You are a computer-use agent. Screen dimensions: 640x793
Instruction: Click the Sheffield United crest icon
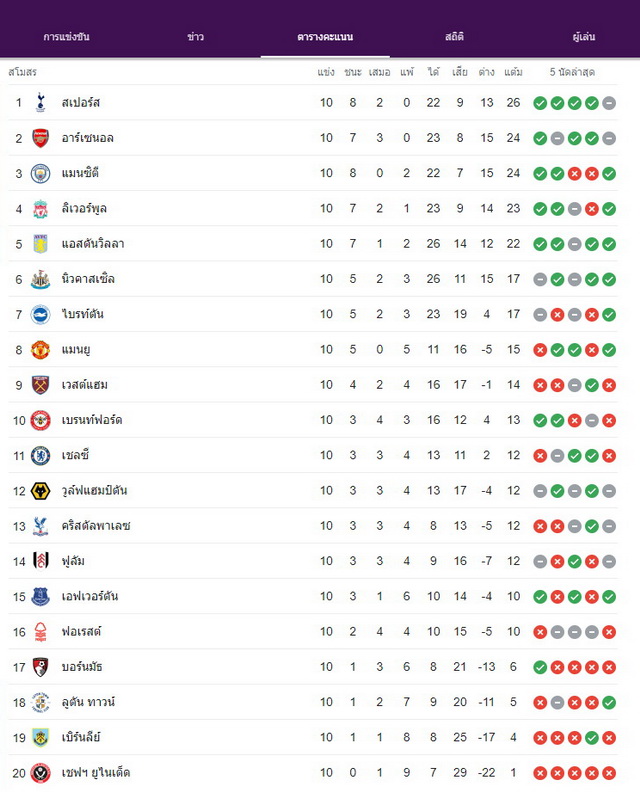[40, 773]
